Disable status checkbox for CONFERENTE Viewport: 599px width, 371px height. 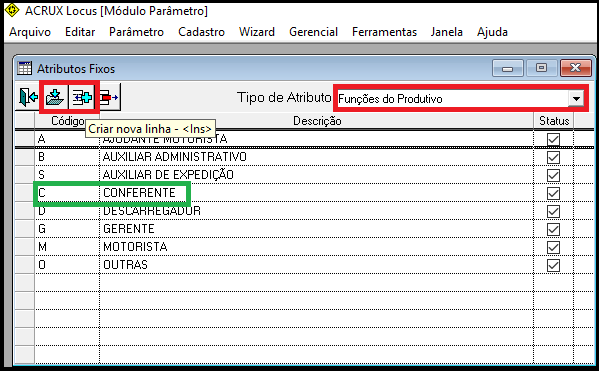553,193
